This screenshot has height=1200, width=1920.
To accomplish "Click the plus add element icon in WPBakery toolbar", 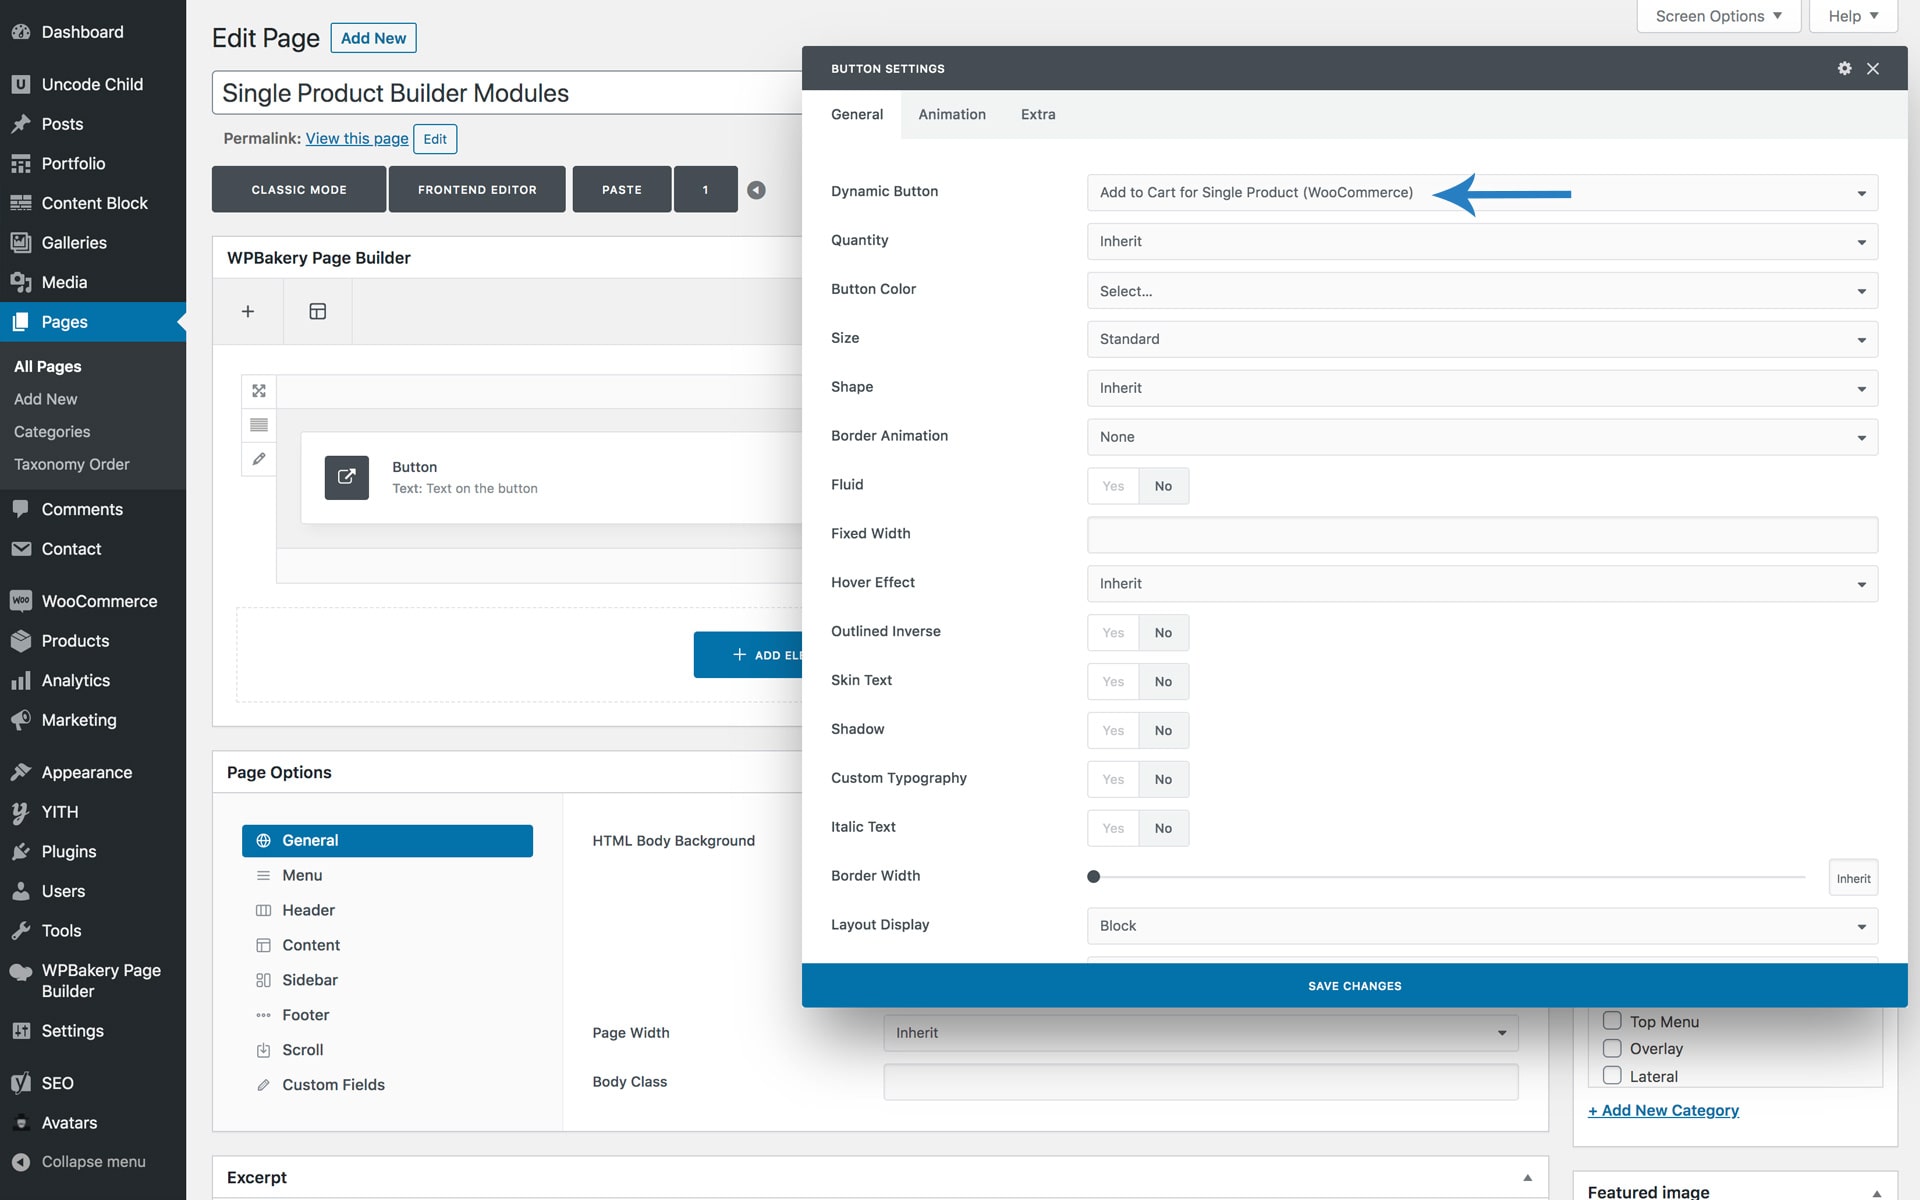I will (x=248, y=311).
